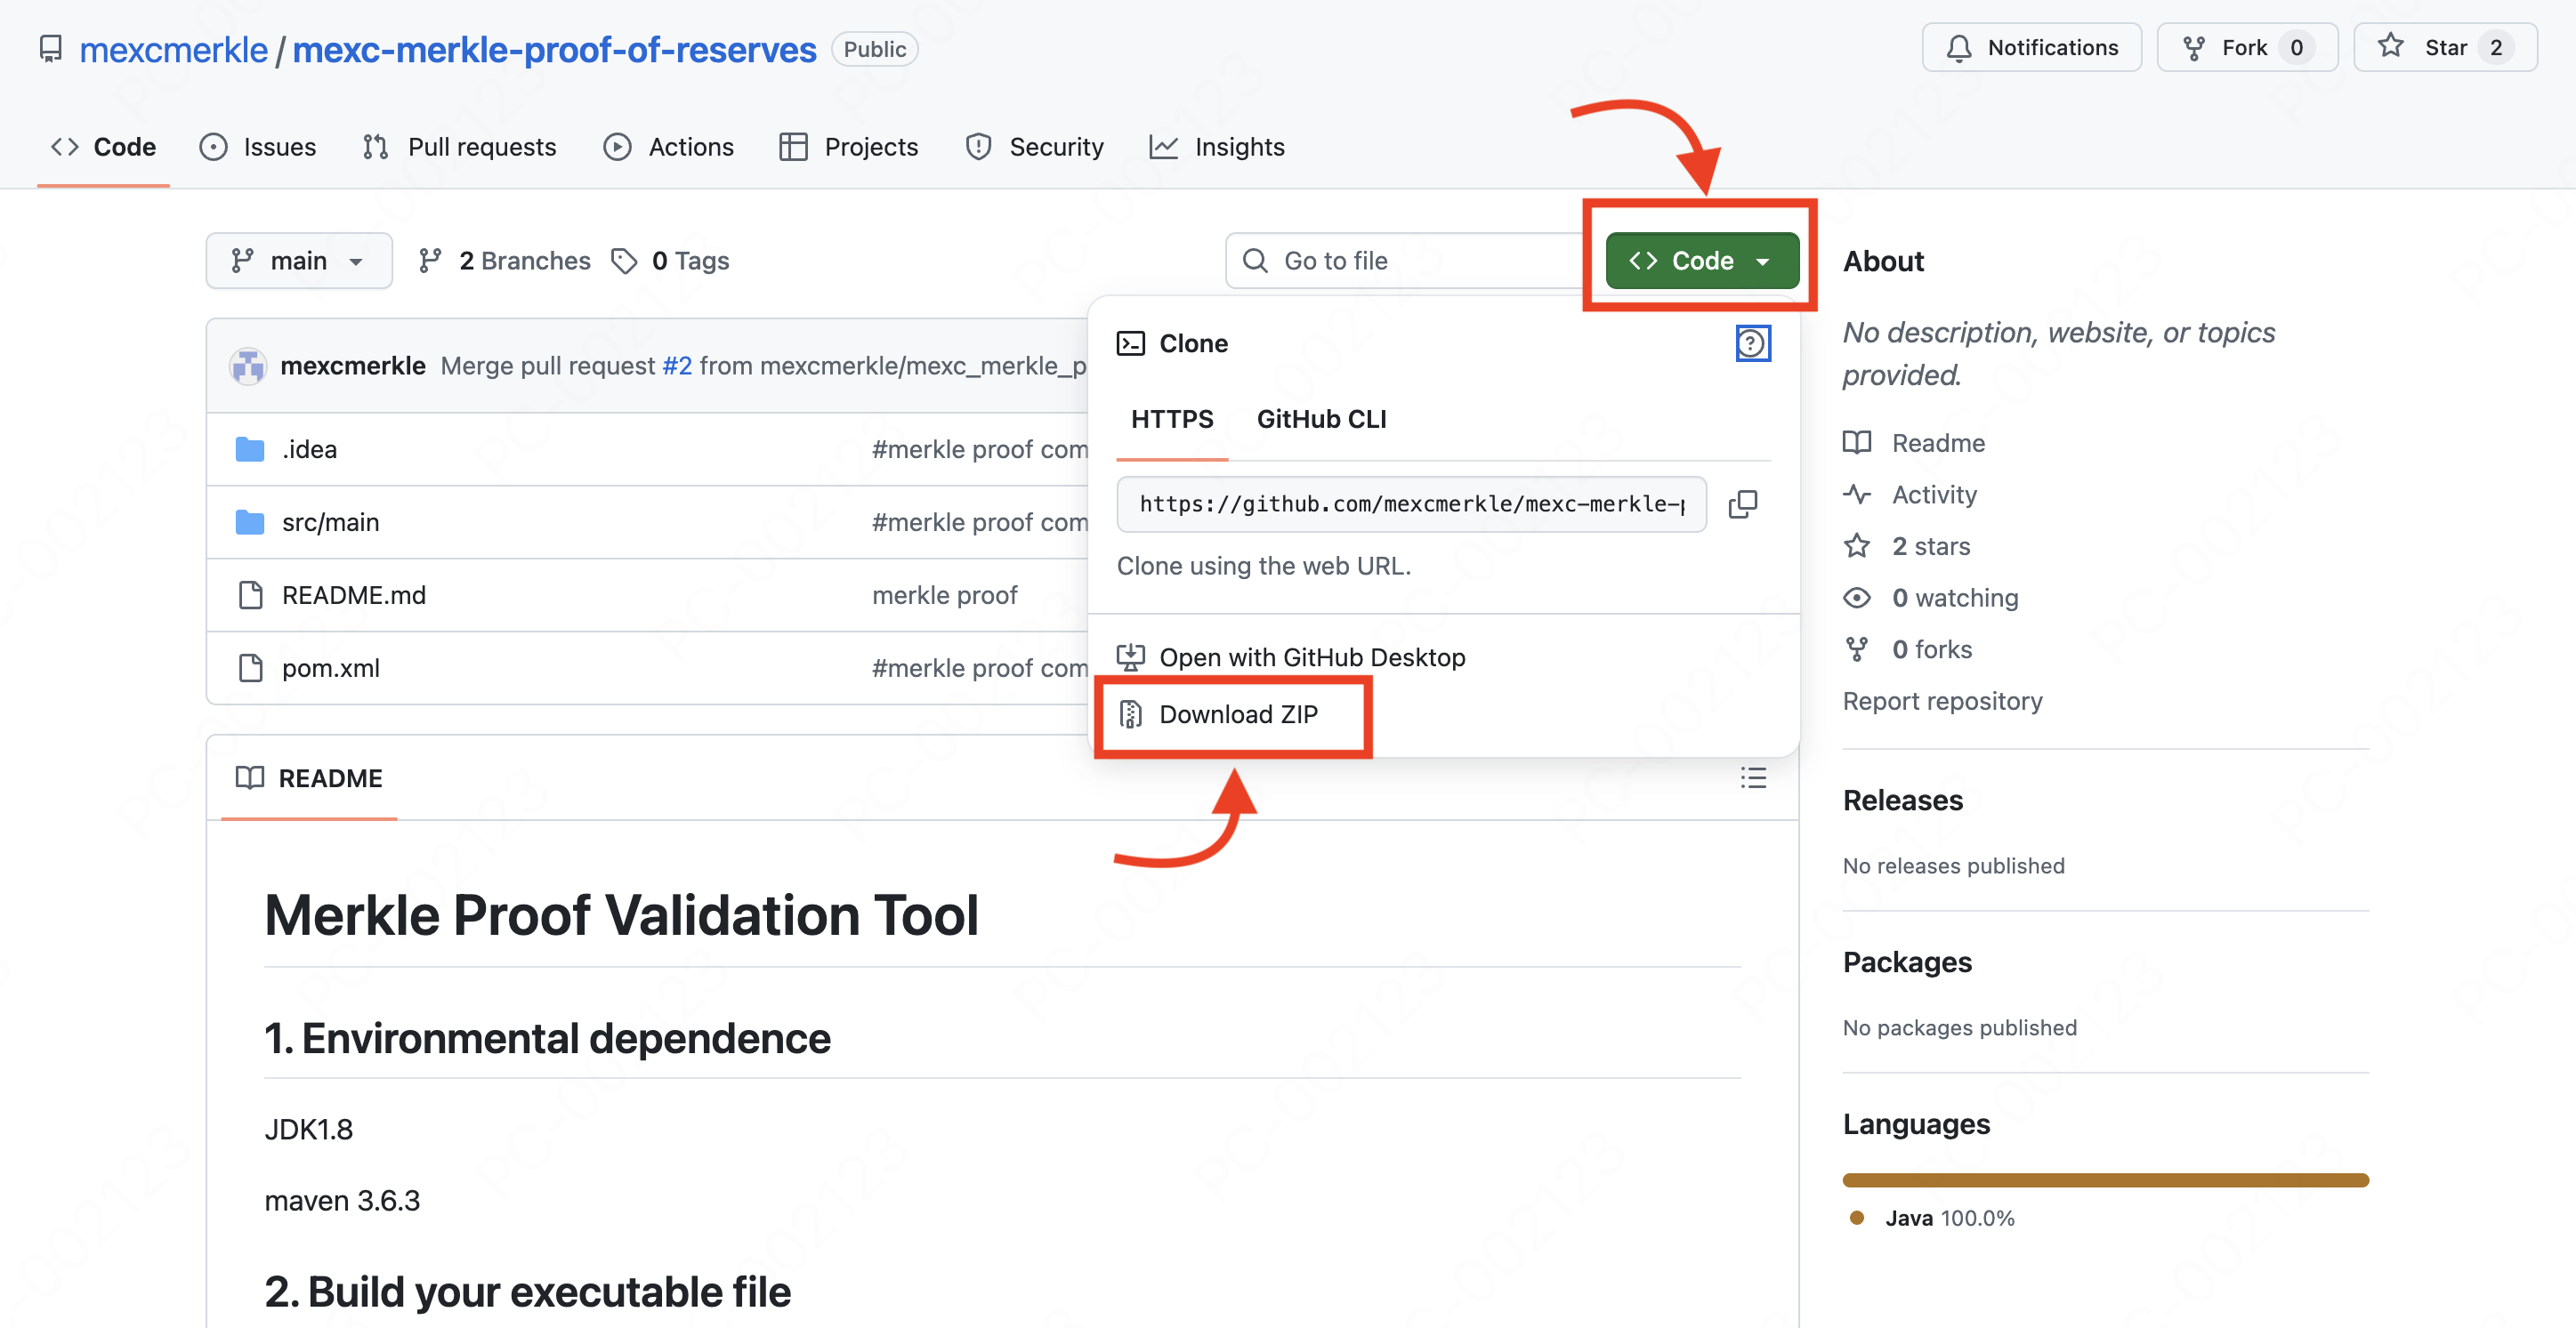Click Download ZIP

pos(1237,714)
